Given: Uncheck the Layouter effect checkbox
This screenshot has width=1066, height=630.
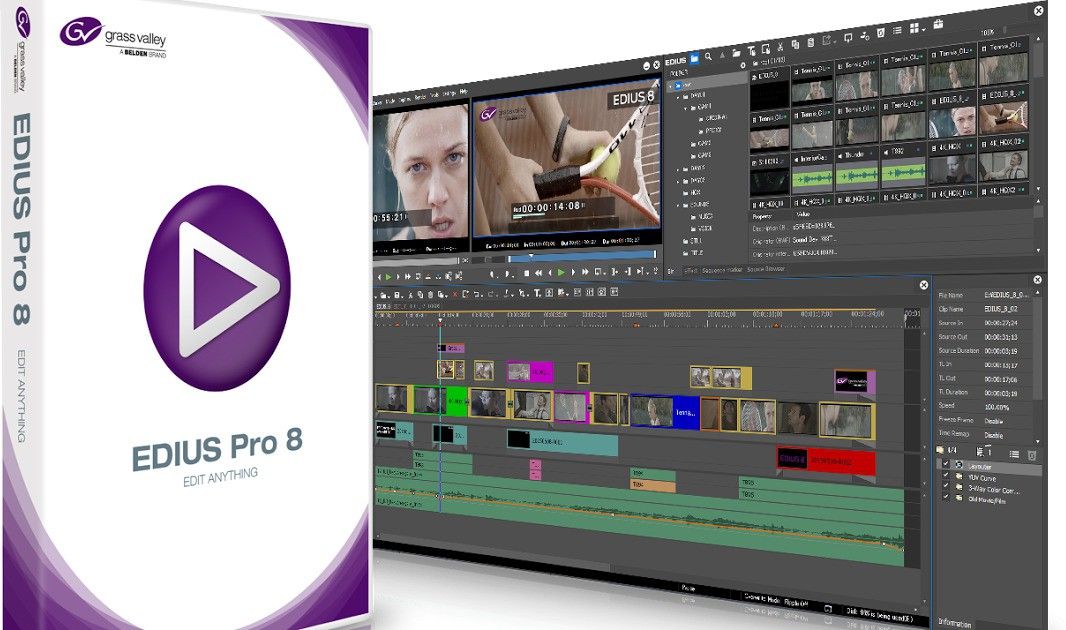Looking at the screenshot, I should (946, 465).
